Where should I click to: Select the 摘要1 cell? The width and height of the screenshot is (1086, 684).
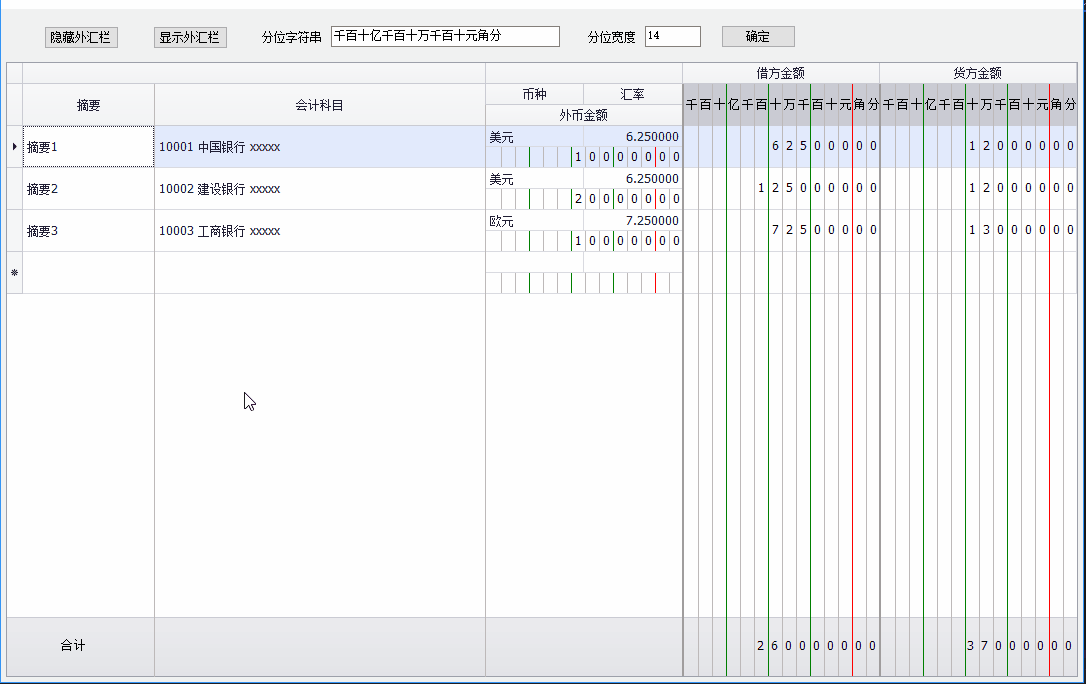pos(88,147)
